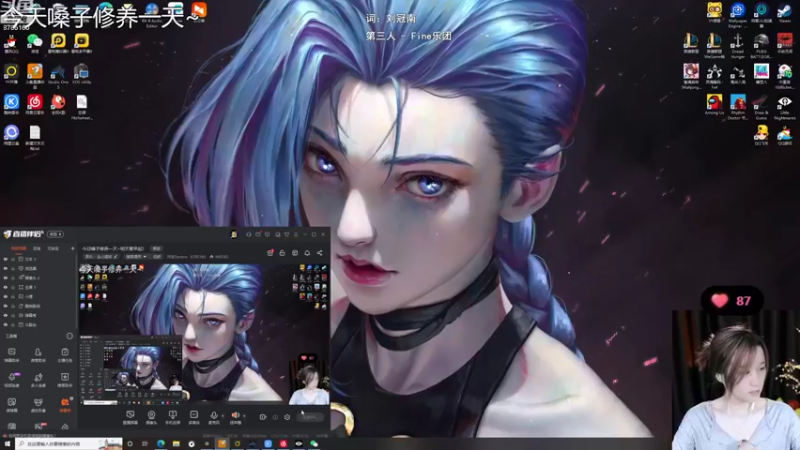Open the user avatar in companion title bar
The width and height of the screenshot is (800, 450).
[x=234, y=235]
